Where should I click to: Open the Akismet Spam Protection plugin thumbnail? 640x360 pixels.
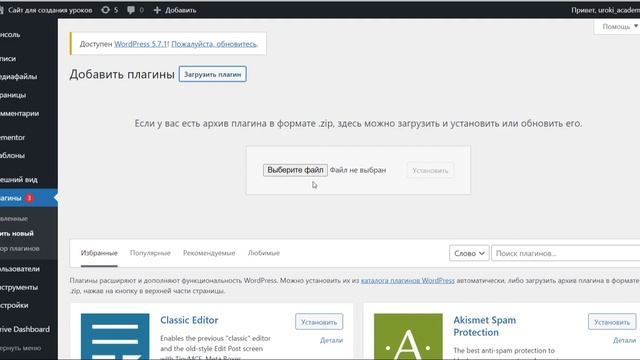point(408,336)
